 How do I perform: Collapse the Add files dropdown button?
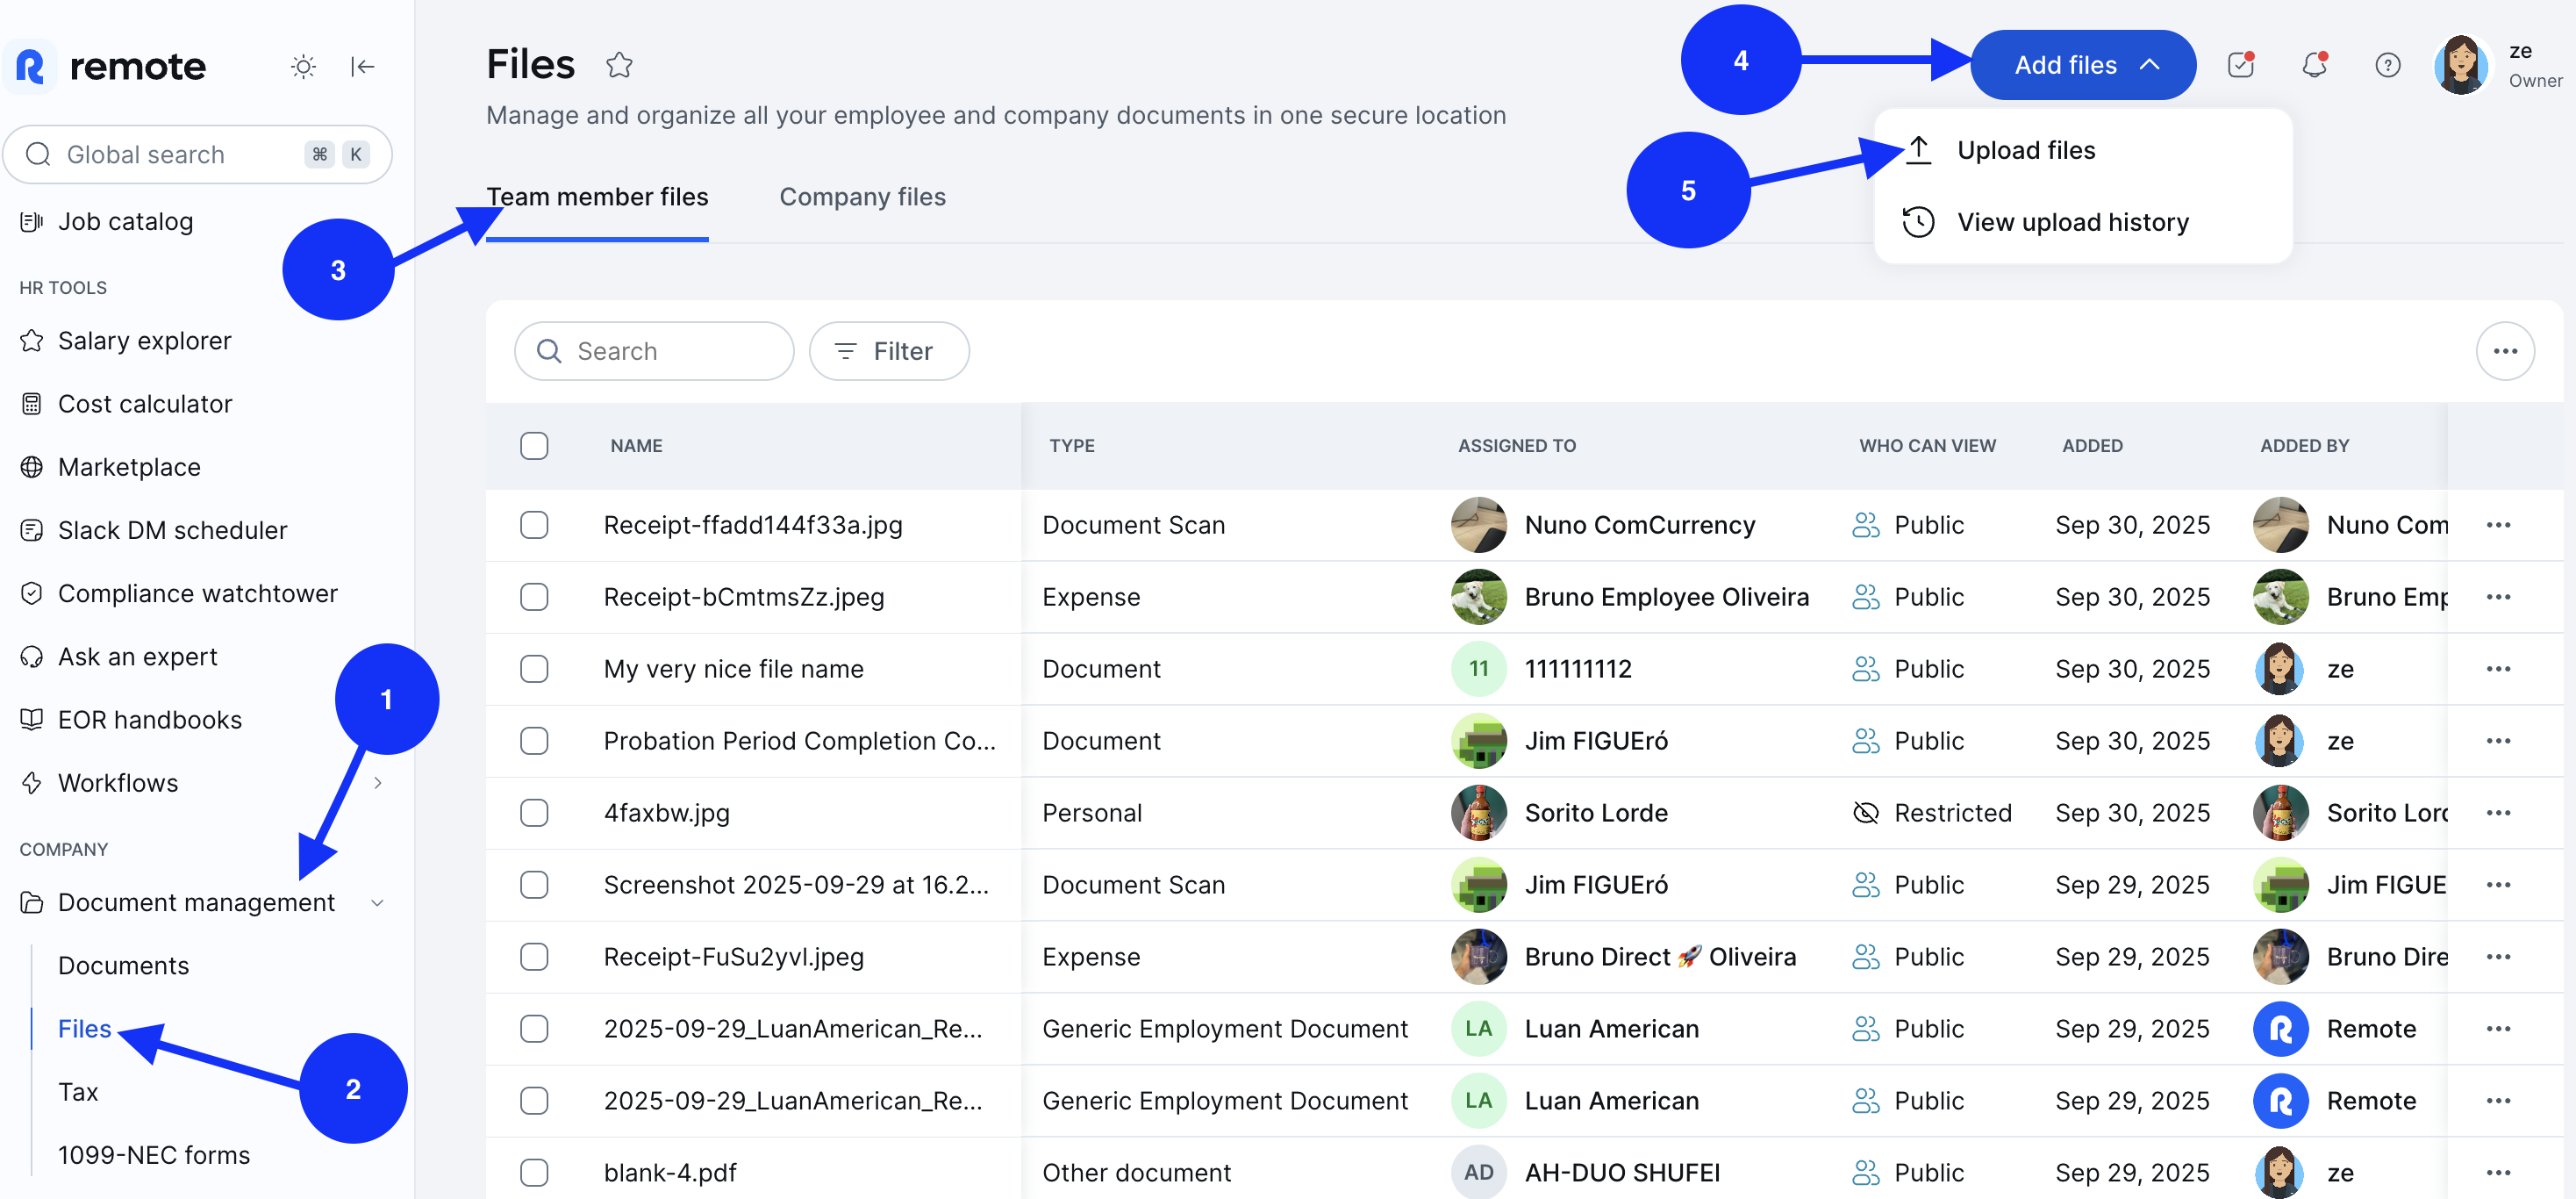click(2083, 65)
